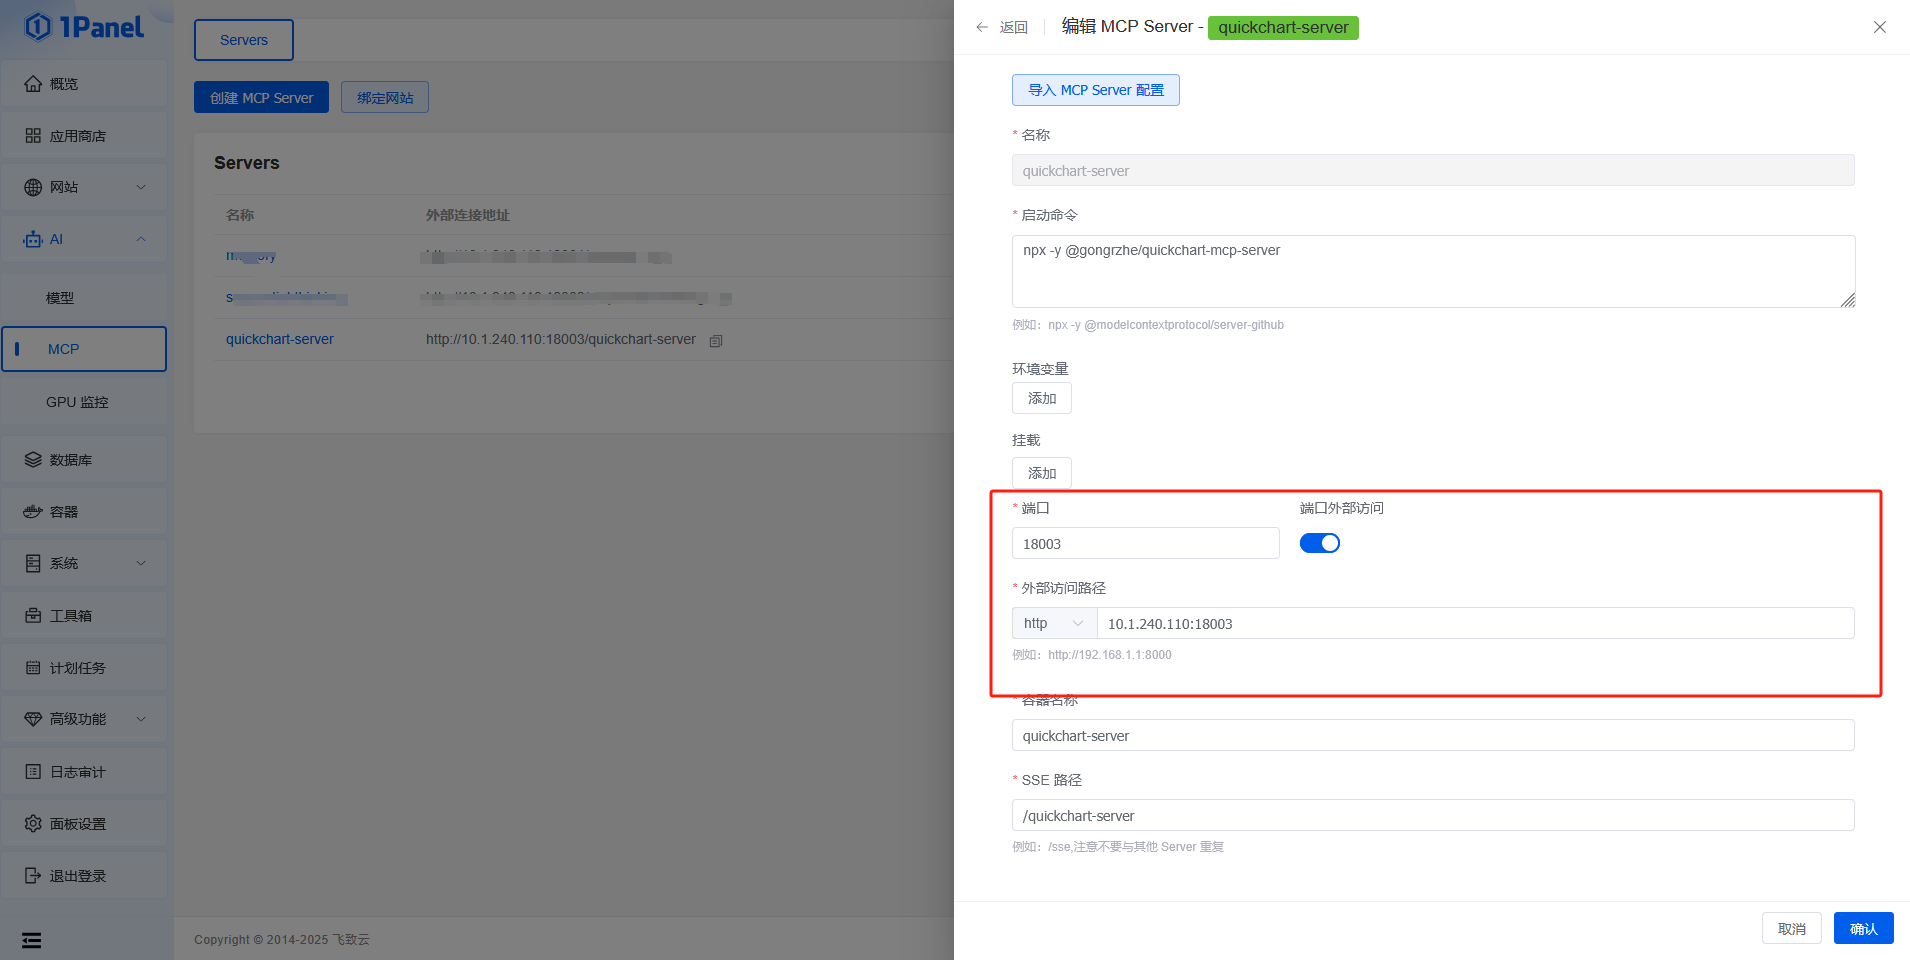
Task: Copy quickchart-server external address icon
Action: tap(716, 341)
